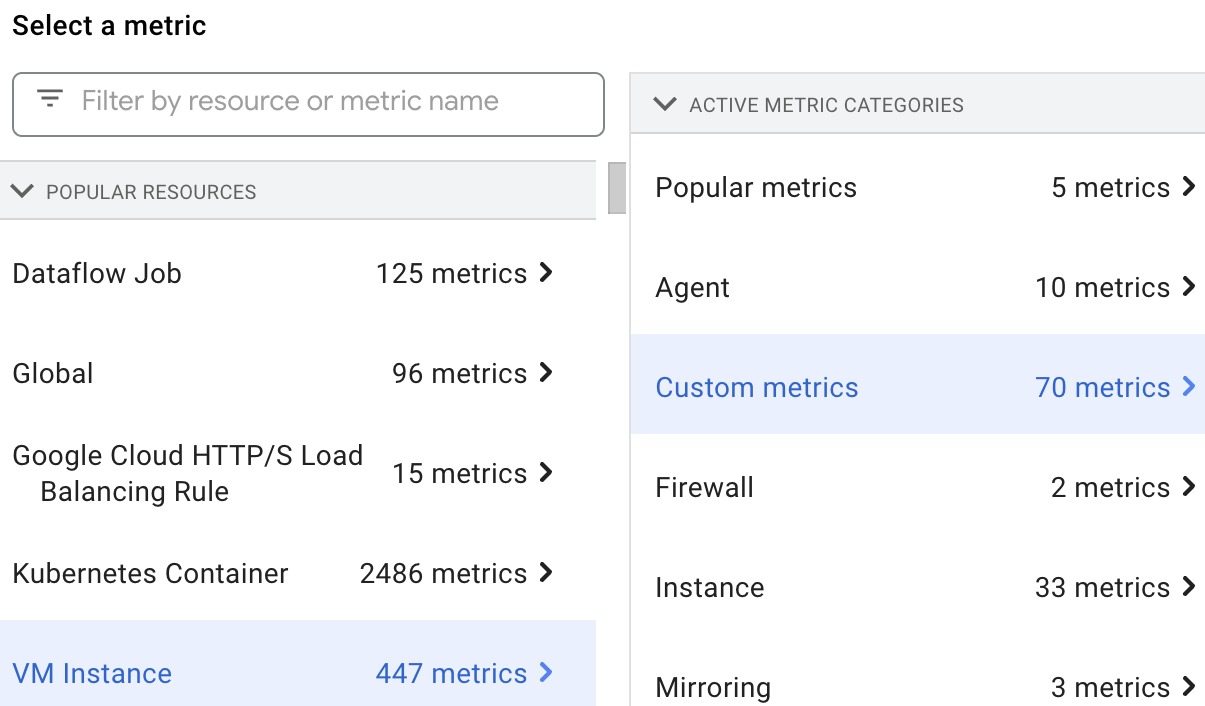The width and height of the screenshot is (1205, 706).
Task: Click the arrow next to 125 metrics
Action: [x=546, y=272]
